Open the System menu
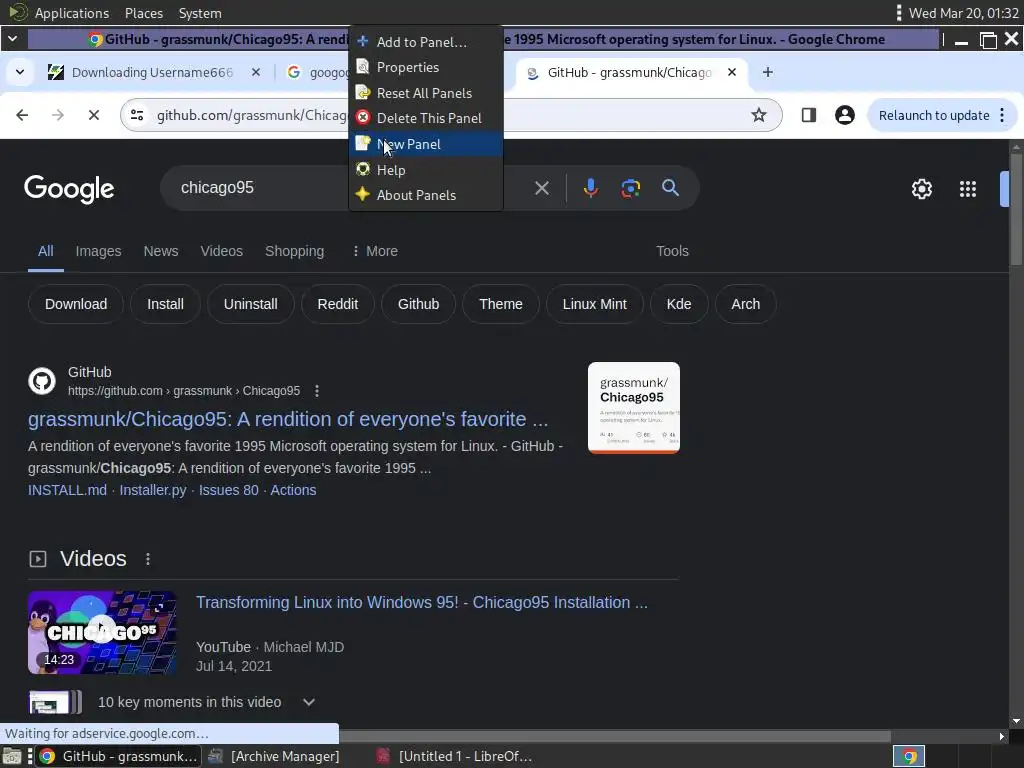The width and height of the screenshot is (1024, 768). (x=200, y=13)
